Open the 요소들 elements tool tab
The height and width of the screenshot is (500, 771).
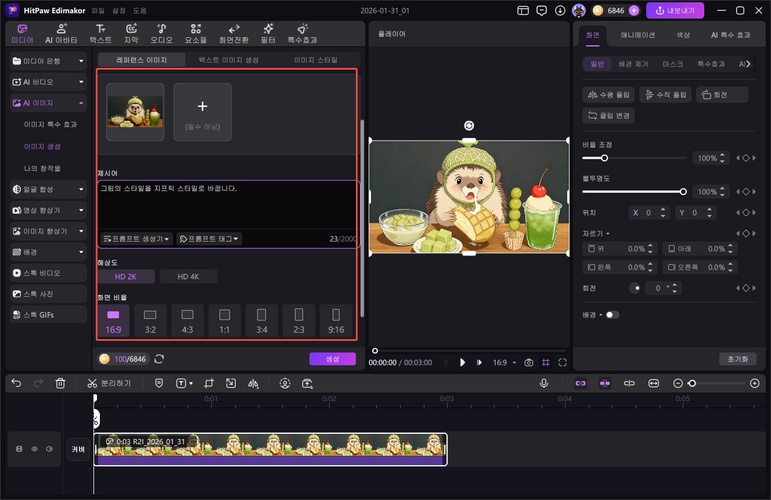(x=196, y=33)
